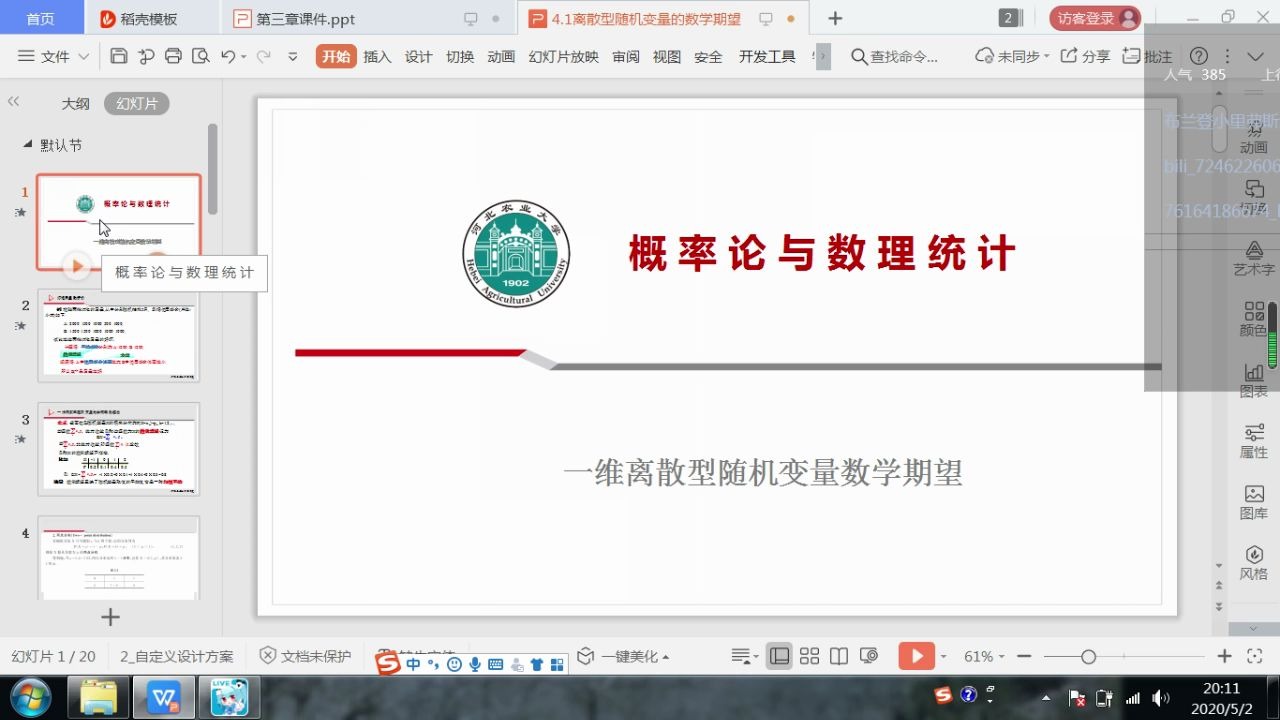Open Print Preview from the quick toolbar
This screenshot has height=720, width=1280.
click(200, 56)
